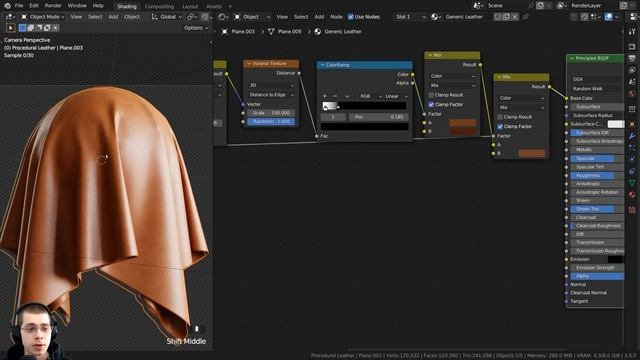Open the link transform pivot icon

[191, 17]
